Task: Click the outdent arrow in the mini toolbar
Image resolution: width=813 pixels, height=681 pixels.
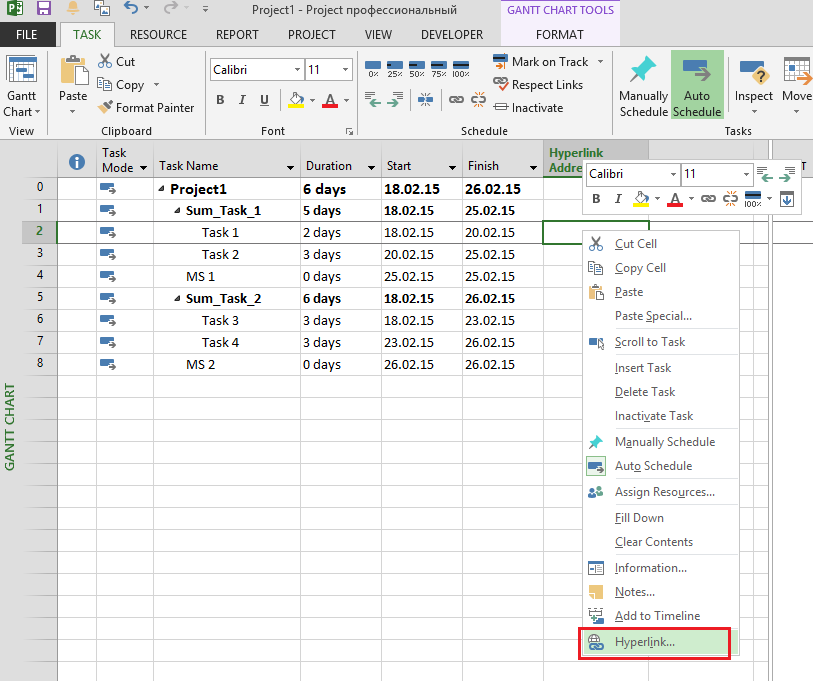Action: pyautogui.click(x=765, y=174)
